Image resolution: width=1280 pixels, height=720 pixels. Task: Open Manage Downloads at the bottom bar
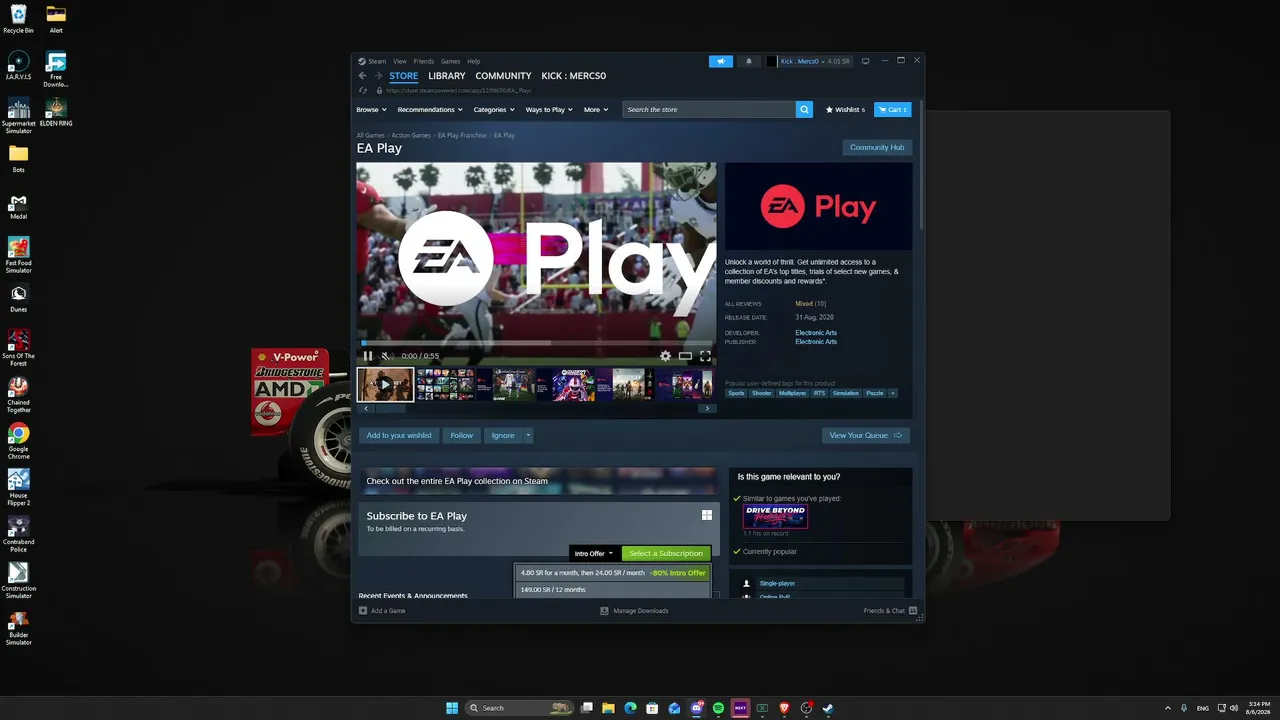pos(634,611)
